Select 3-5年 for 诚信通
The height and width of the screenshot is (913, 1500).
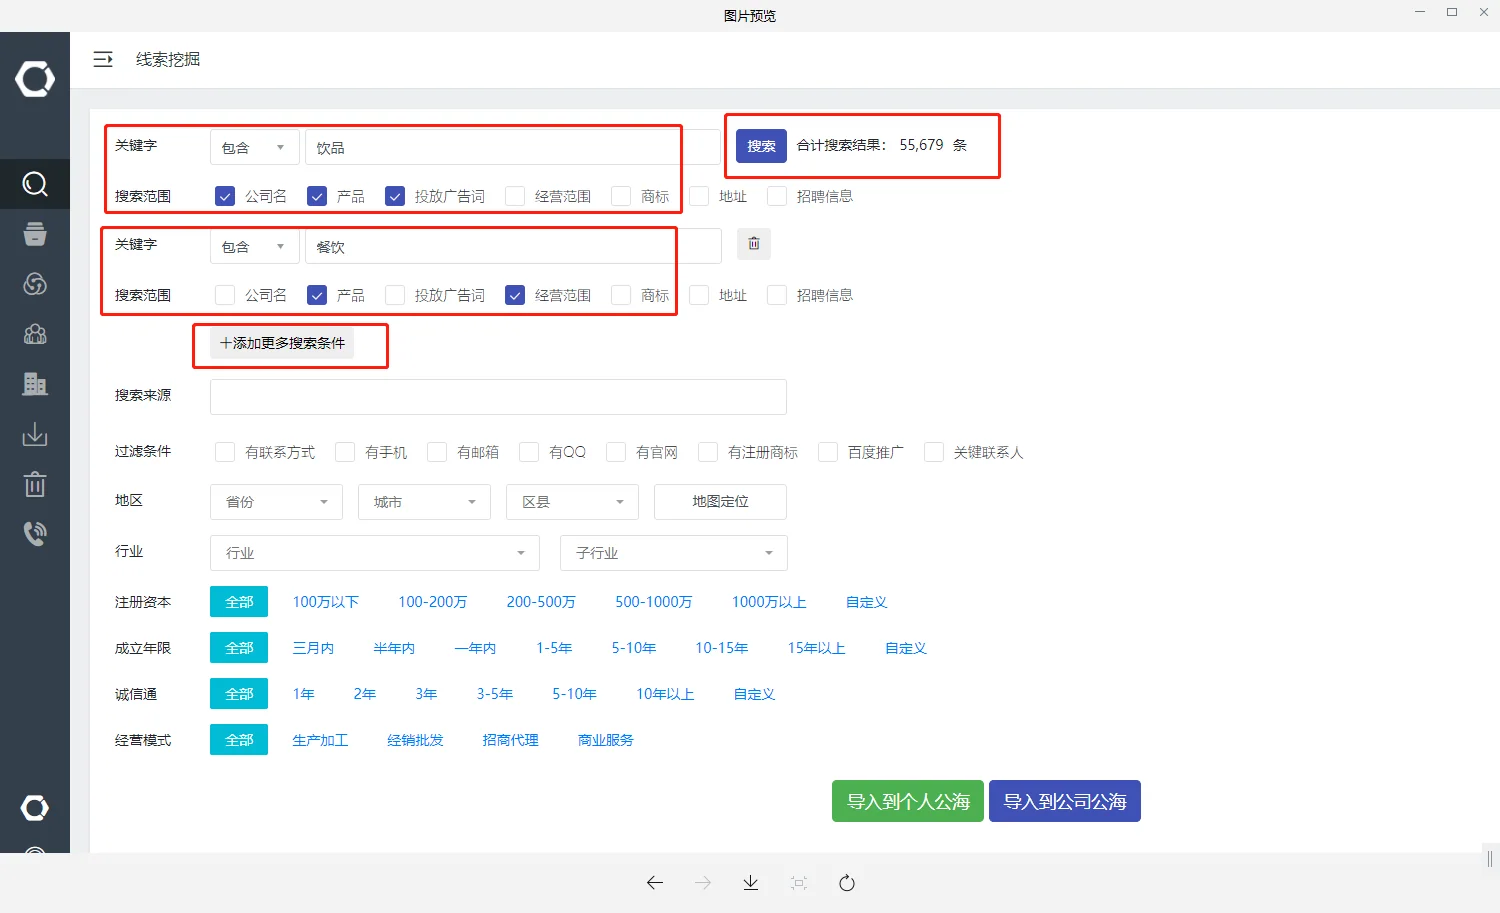pos(495,694)
